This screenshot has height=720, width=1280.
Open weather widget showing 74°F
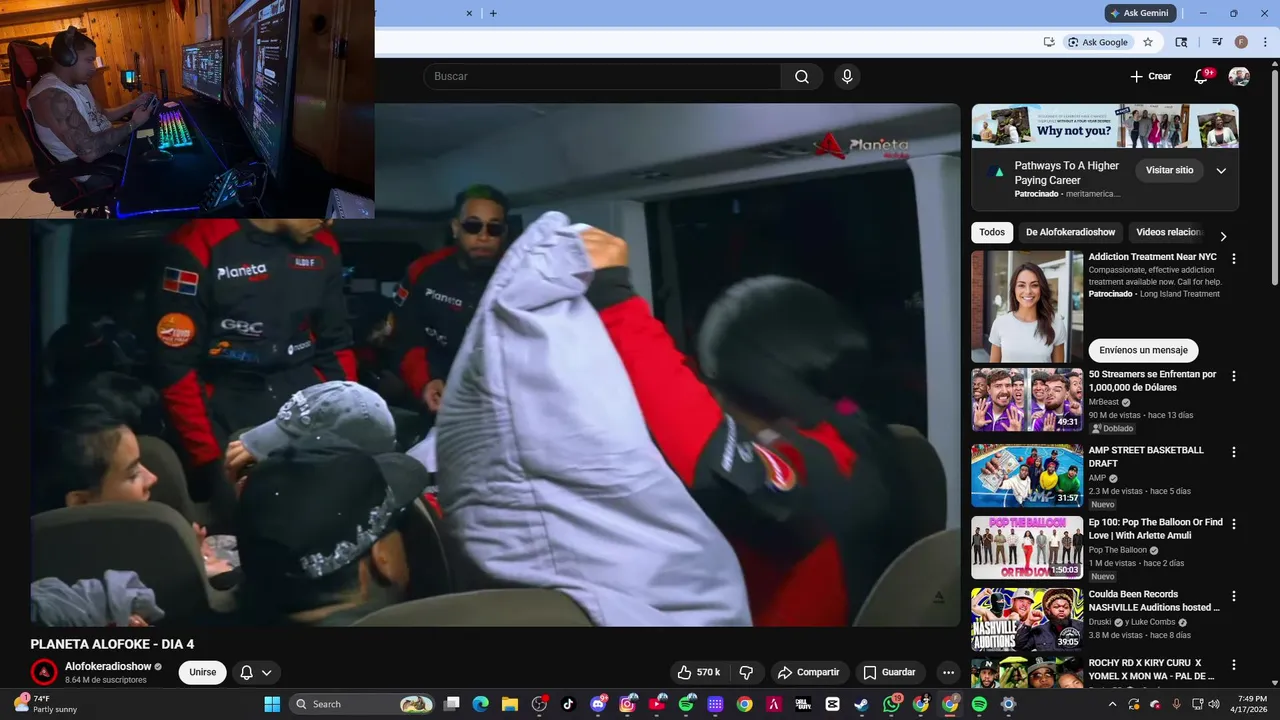point(48,704)
